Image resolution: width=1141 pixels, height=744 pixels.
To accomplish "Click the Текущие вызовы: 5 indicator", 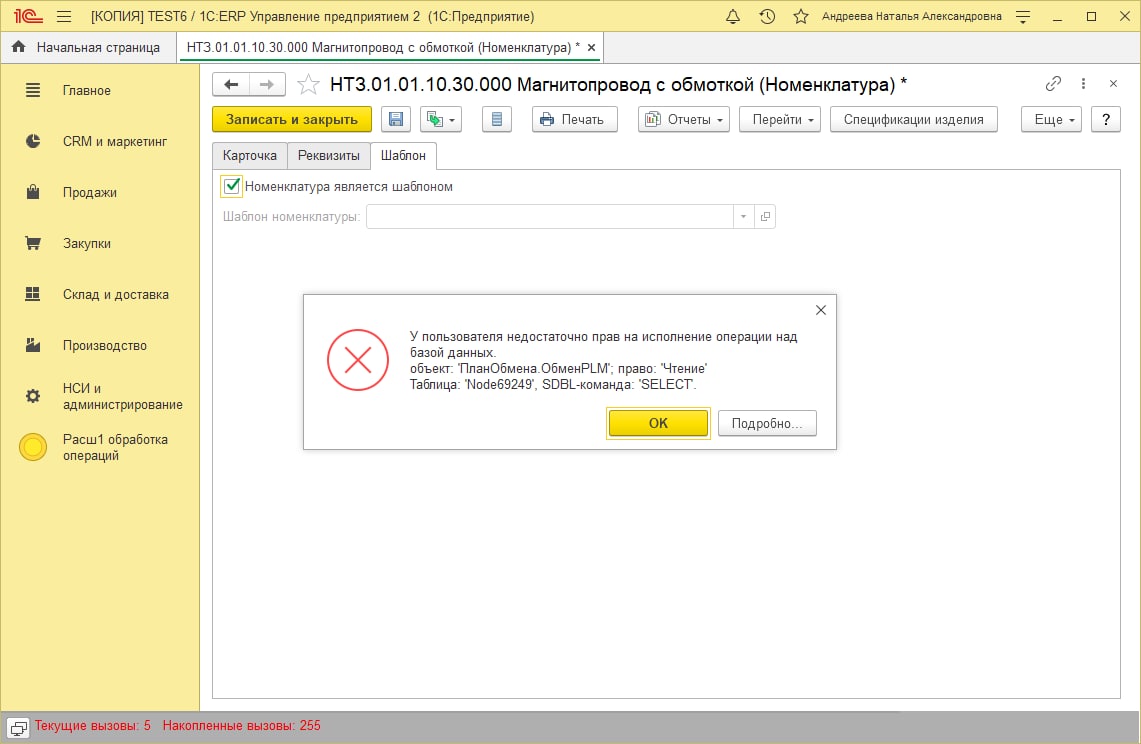I will [x=92, y=726].
